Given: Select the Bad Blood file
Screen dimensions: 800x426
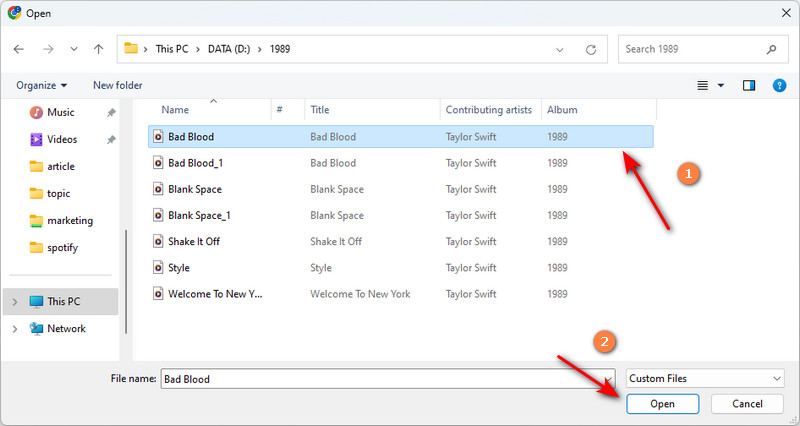Looking at the screenshot, I should pyautogui.click(x=401, y=137).
